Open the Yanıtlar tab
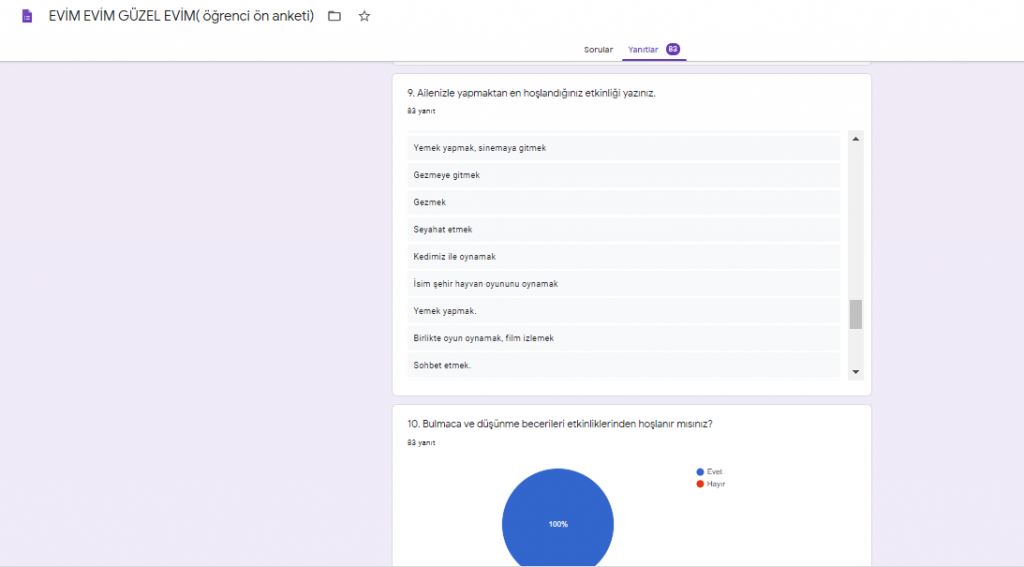The width and height of the screenshot is (1024, 567). click(x=641, y=50)
